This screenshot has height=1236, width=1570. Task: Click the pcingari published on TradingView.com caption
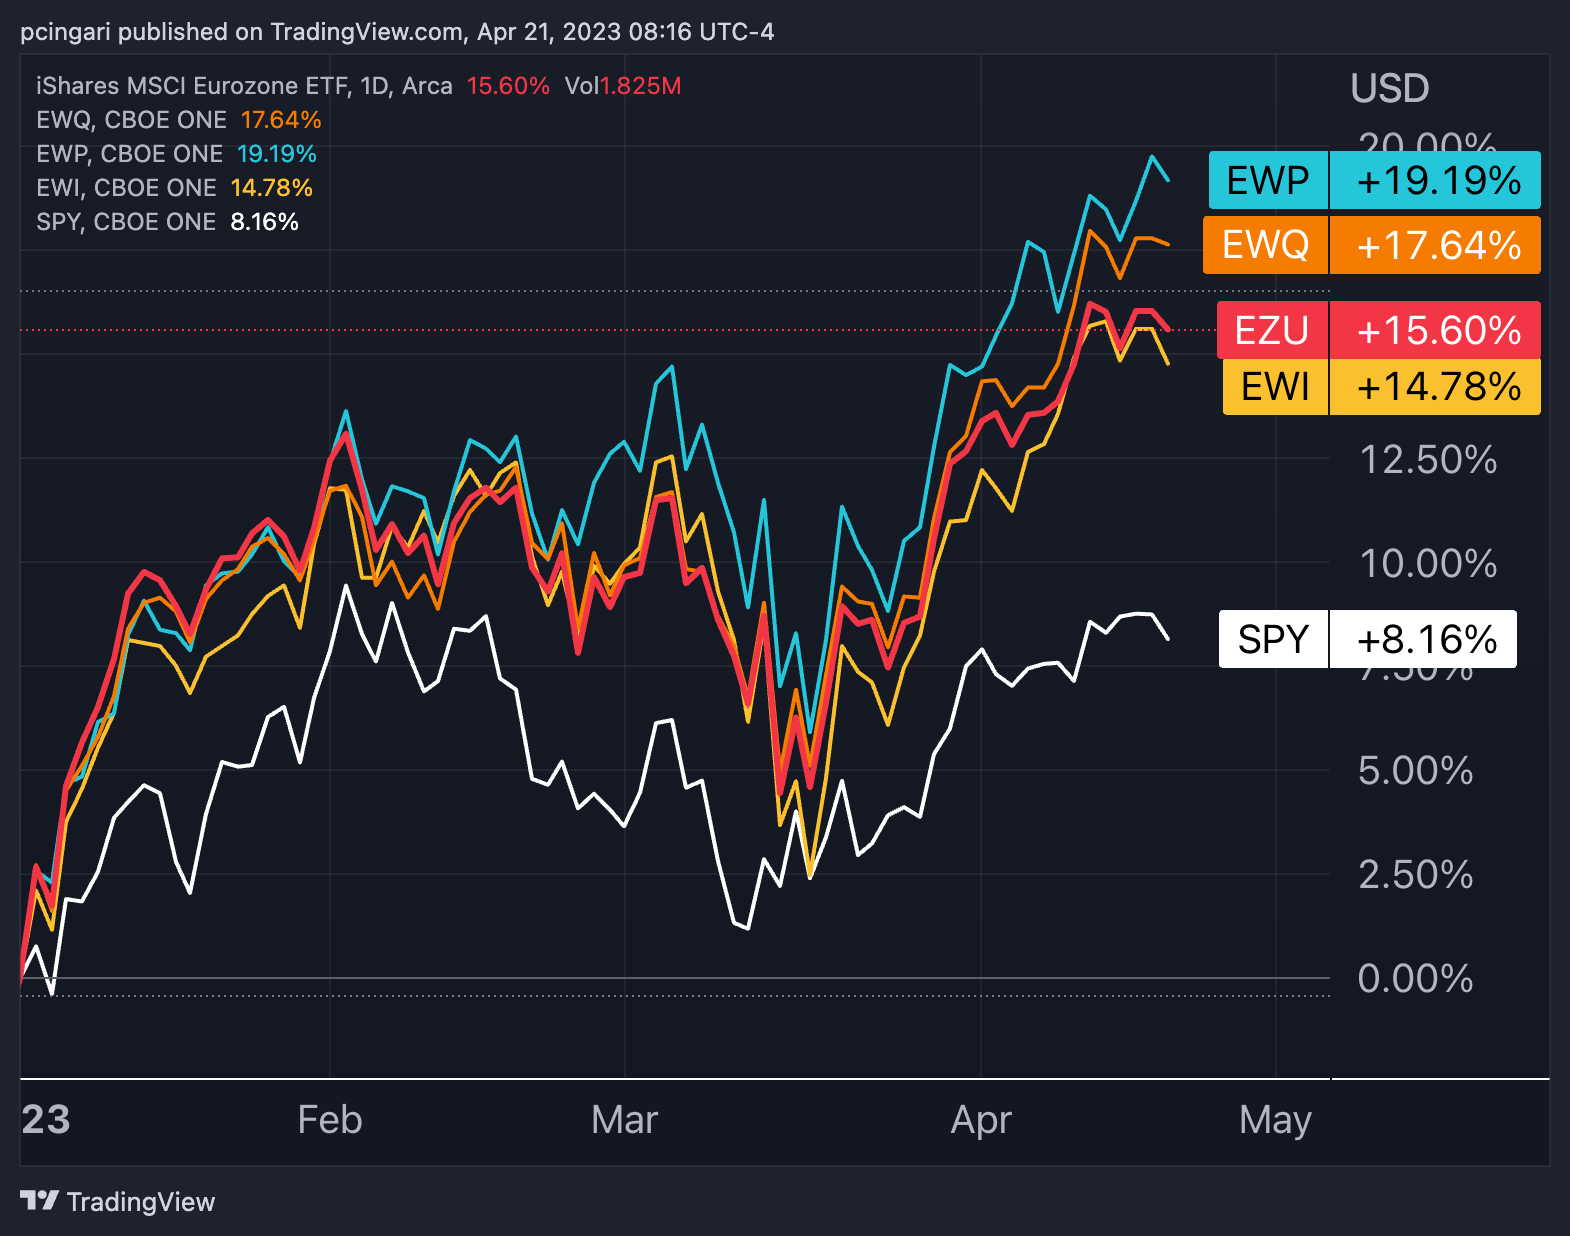point(397,32)
